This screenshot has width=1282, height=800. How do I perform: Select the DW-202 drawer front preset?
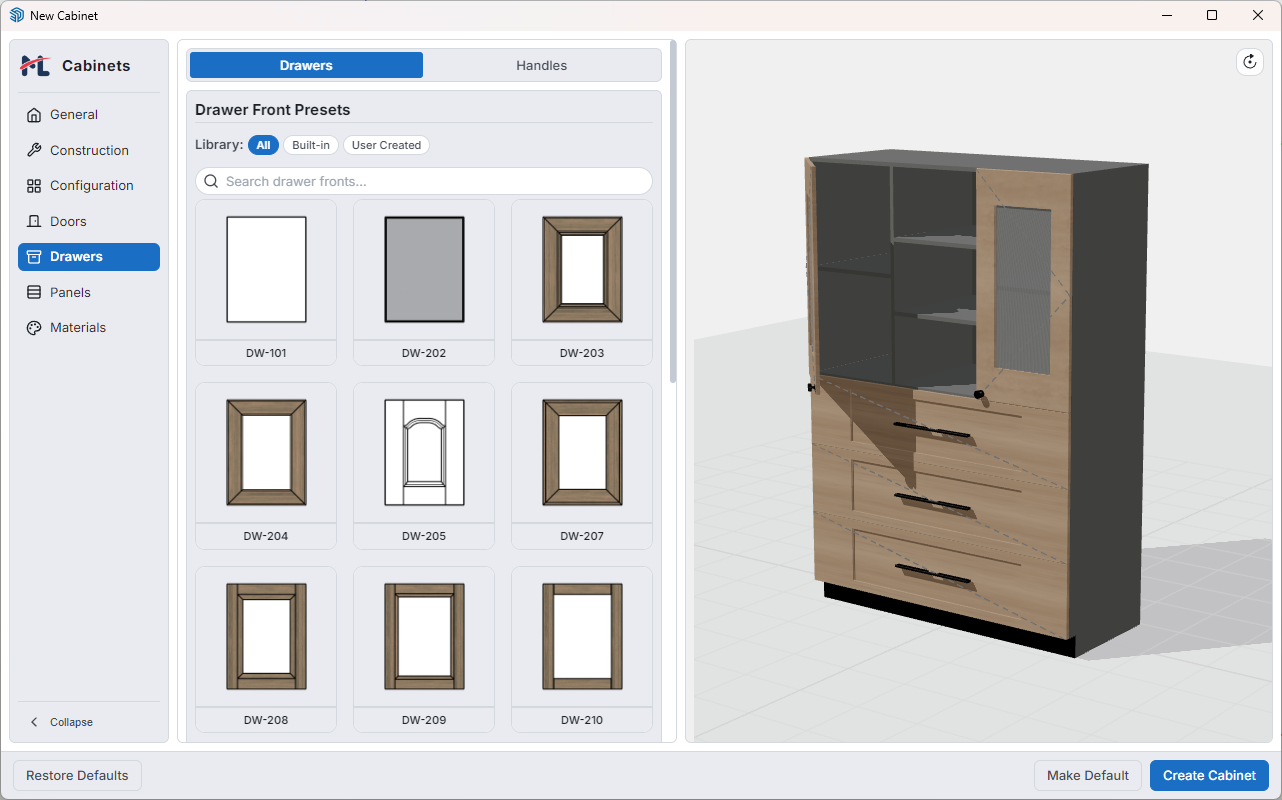point(424,282)
